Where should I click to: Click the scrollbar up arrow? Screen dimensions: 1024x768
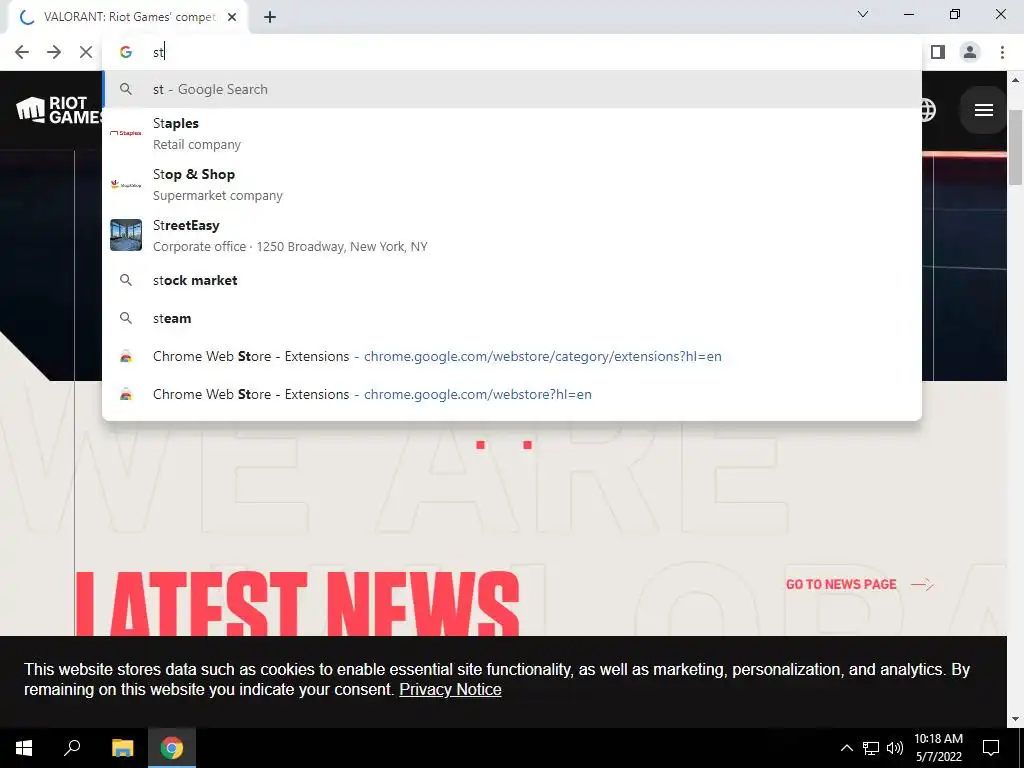(1016, 80)
